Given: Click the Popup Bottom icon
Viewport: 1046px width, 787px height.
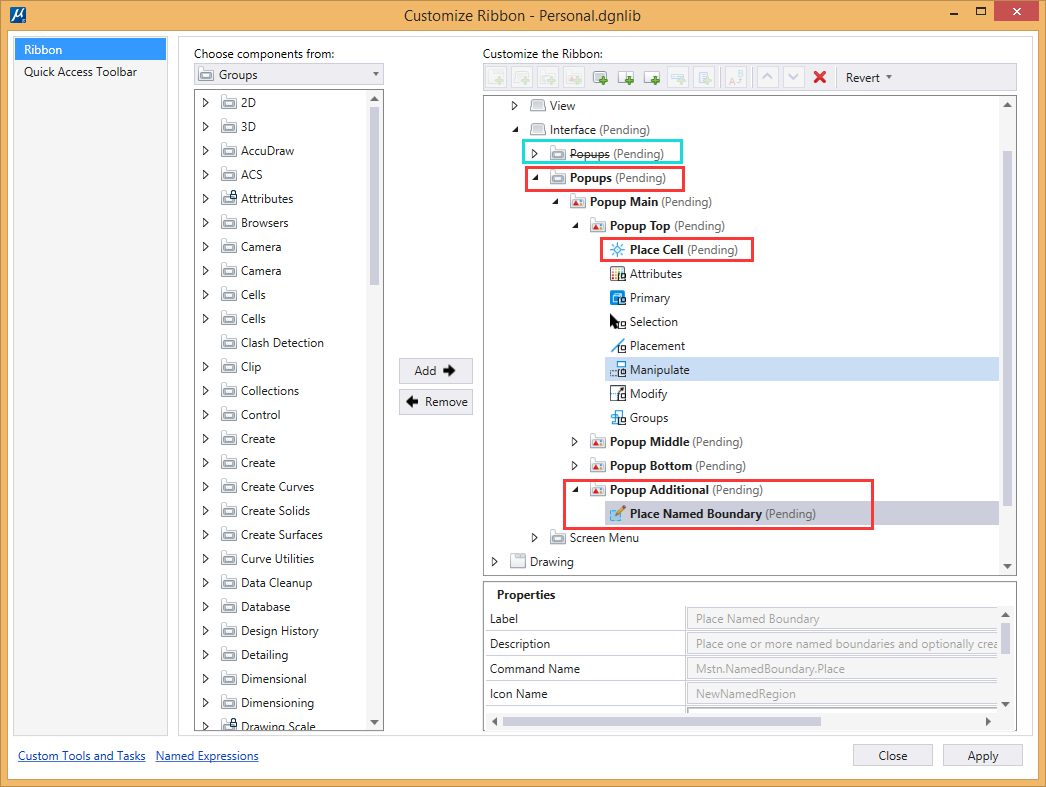Looking at the screenshot, I should (598, 466).
